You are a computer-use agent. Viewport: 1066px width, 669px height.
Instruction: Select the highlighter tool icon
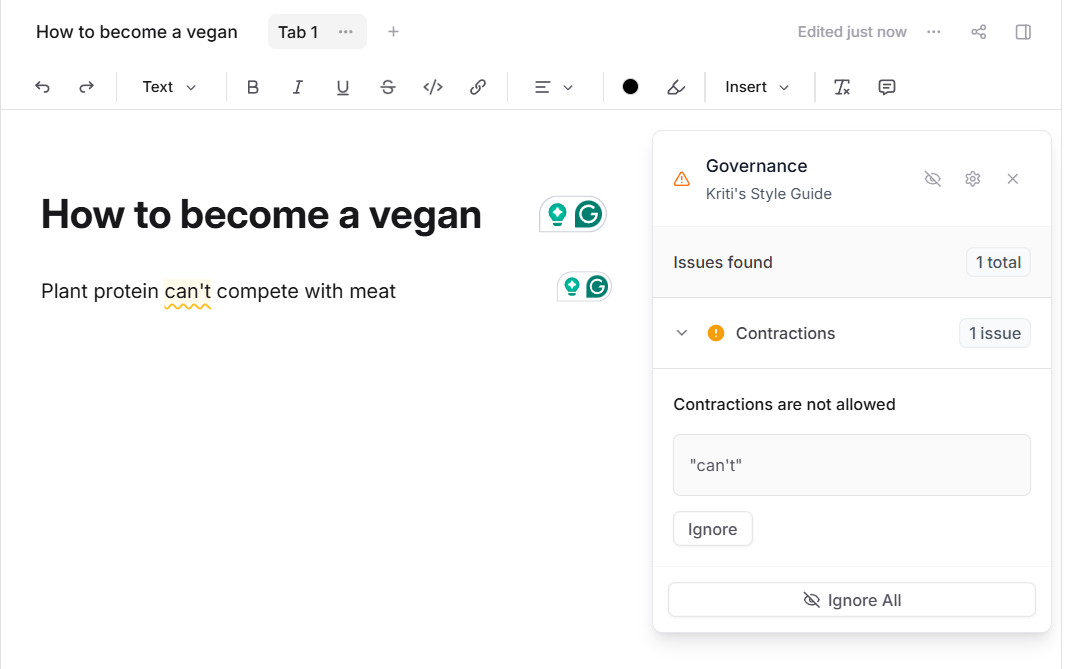coord(676,87)
